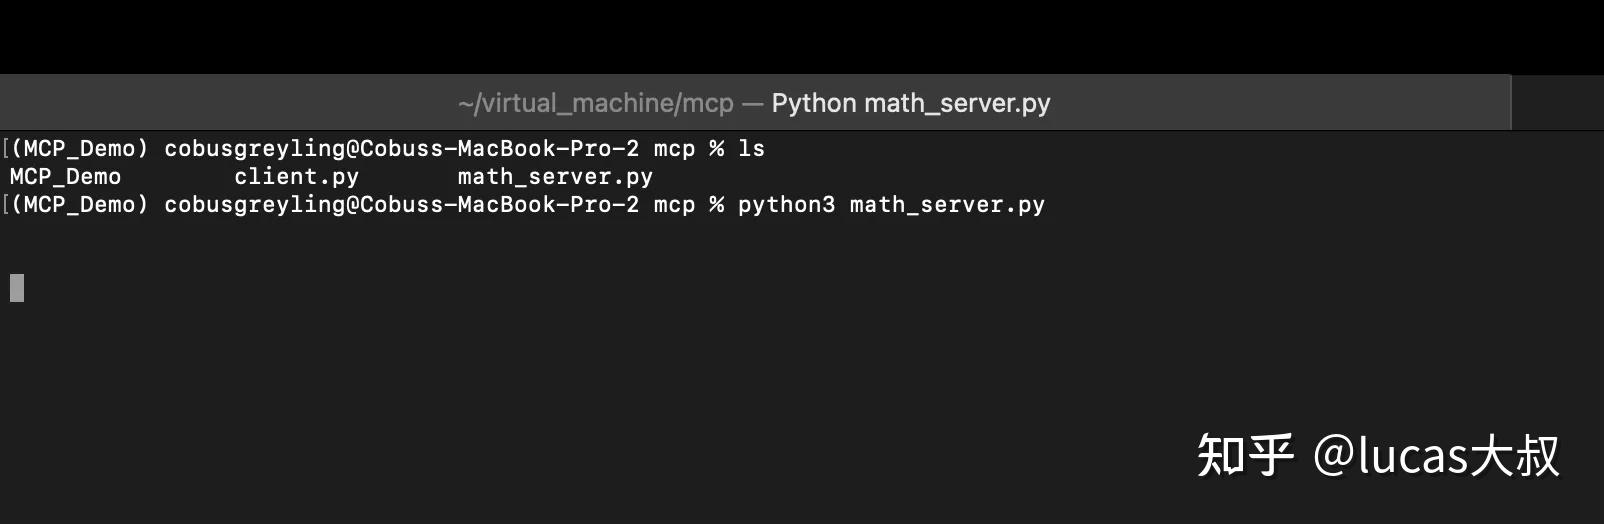
Task: Click "Python math_server.py" in the tab title
Action: tap(910, 103)
